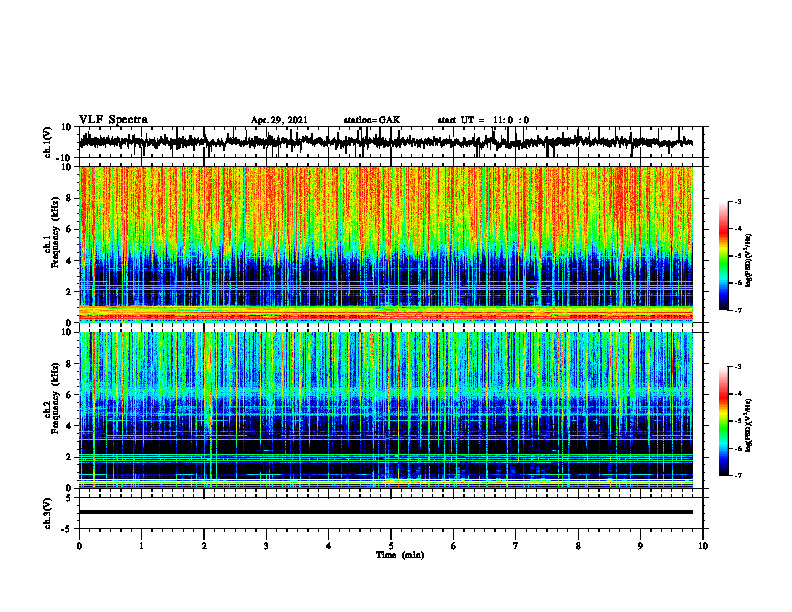Click the "2" kHz tick of ch.2 spectrogram
This screenshot has height=612, width=792.
69,457
